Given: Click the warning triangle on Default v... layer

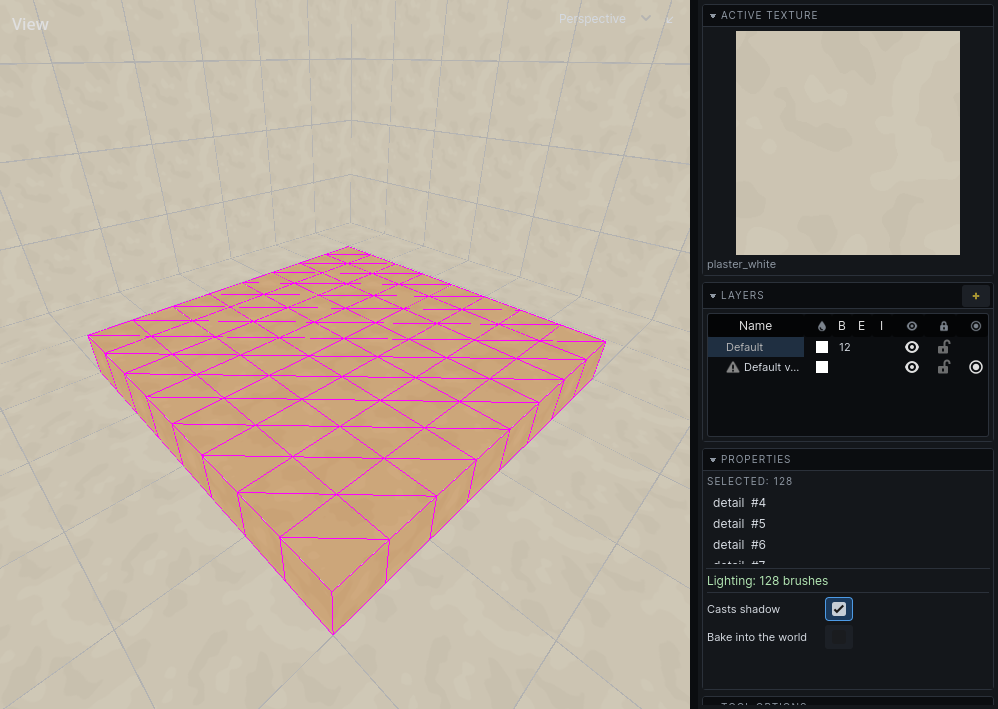Looking at the screenshot, I should tap(733, 367).
